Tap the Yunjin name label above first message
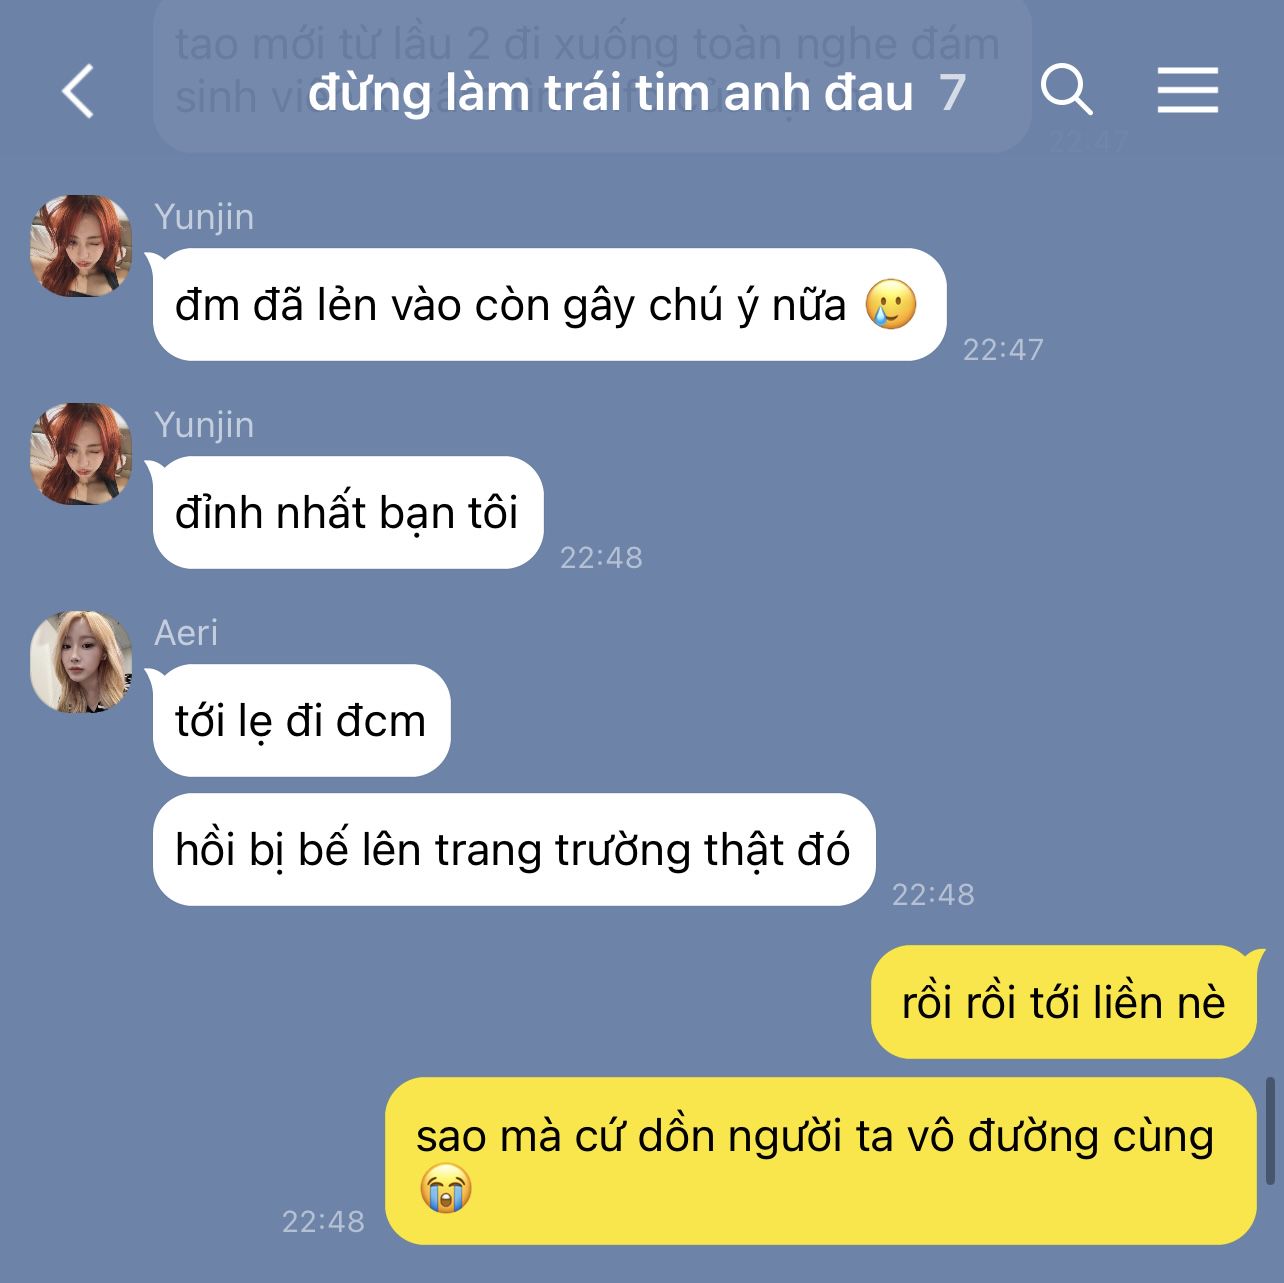Image resolution: width=1284 pixels, height=1283 pixels. [204, 217]
